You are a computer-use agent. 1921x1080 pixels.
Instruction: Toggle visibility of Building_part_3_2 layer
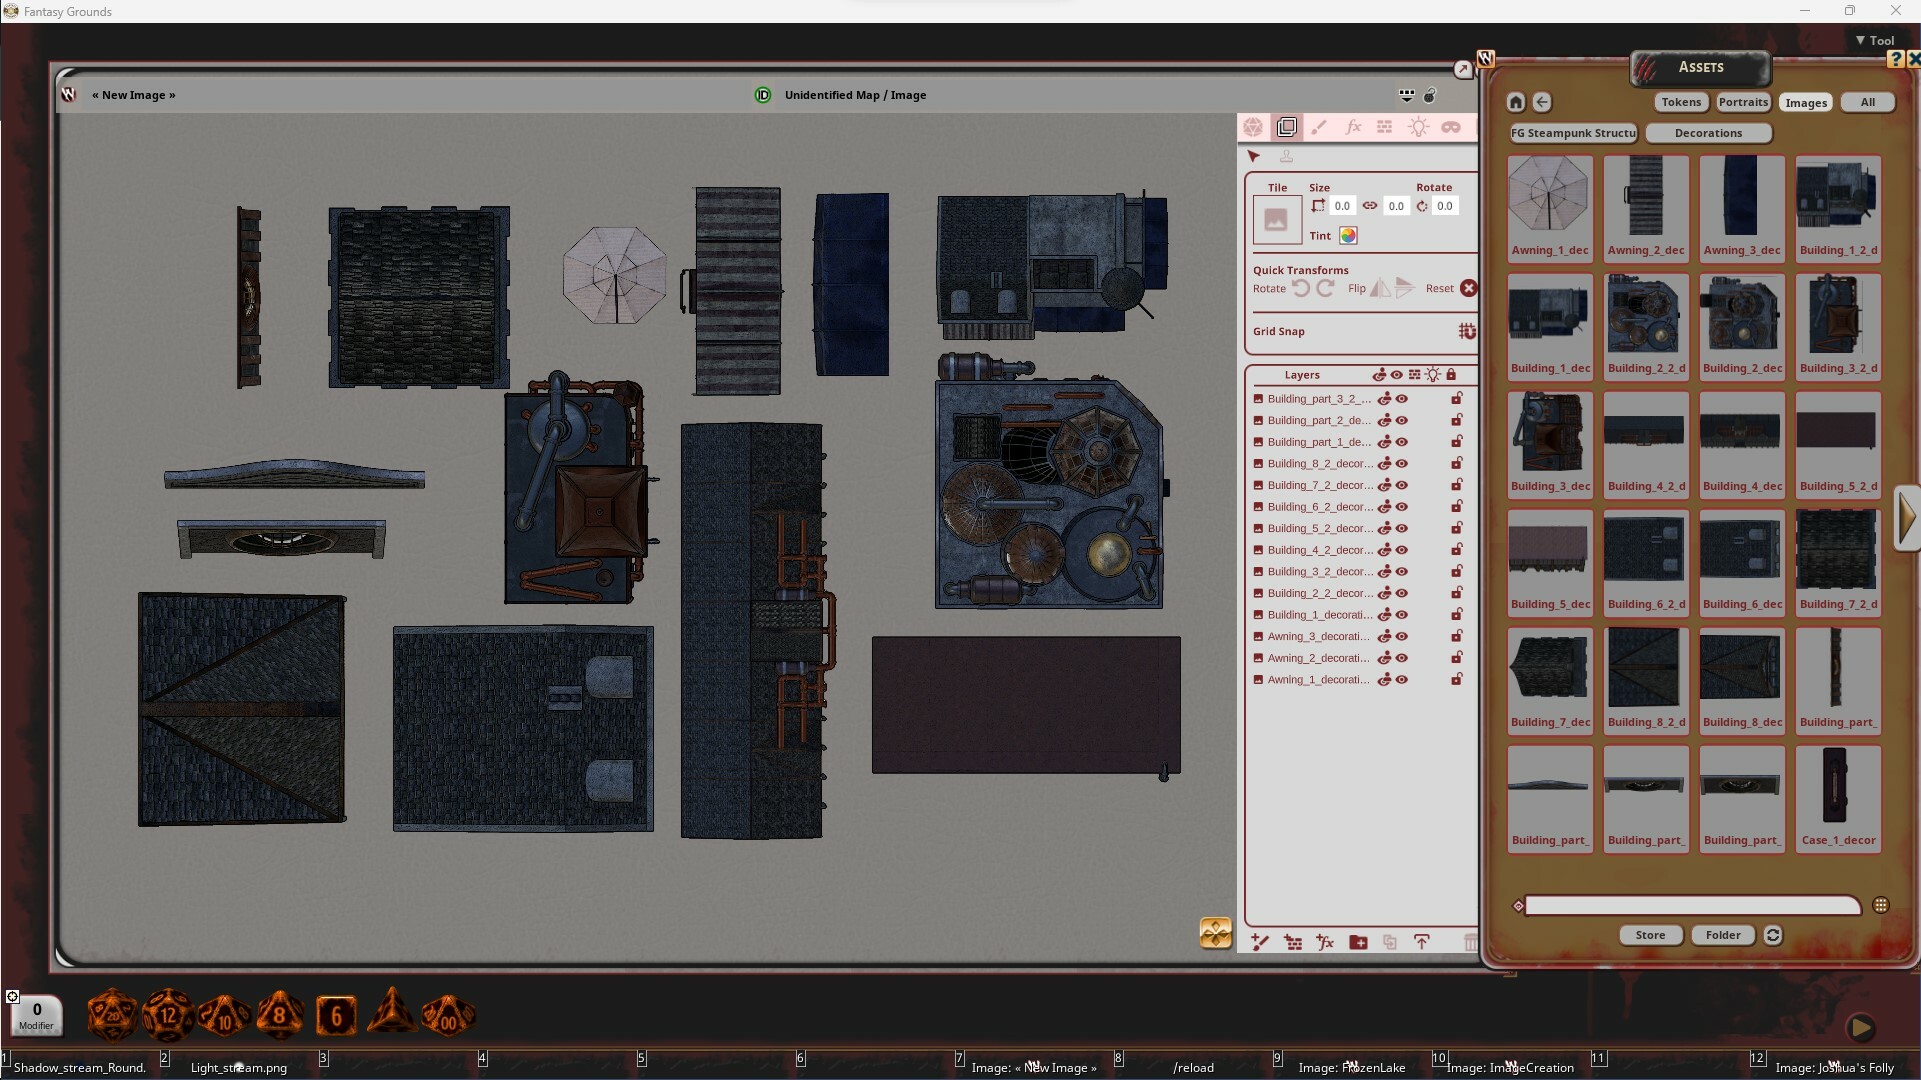tap(1401, 398)
